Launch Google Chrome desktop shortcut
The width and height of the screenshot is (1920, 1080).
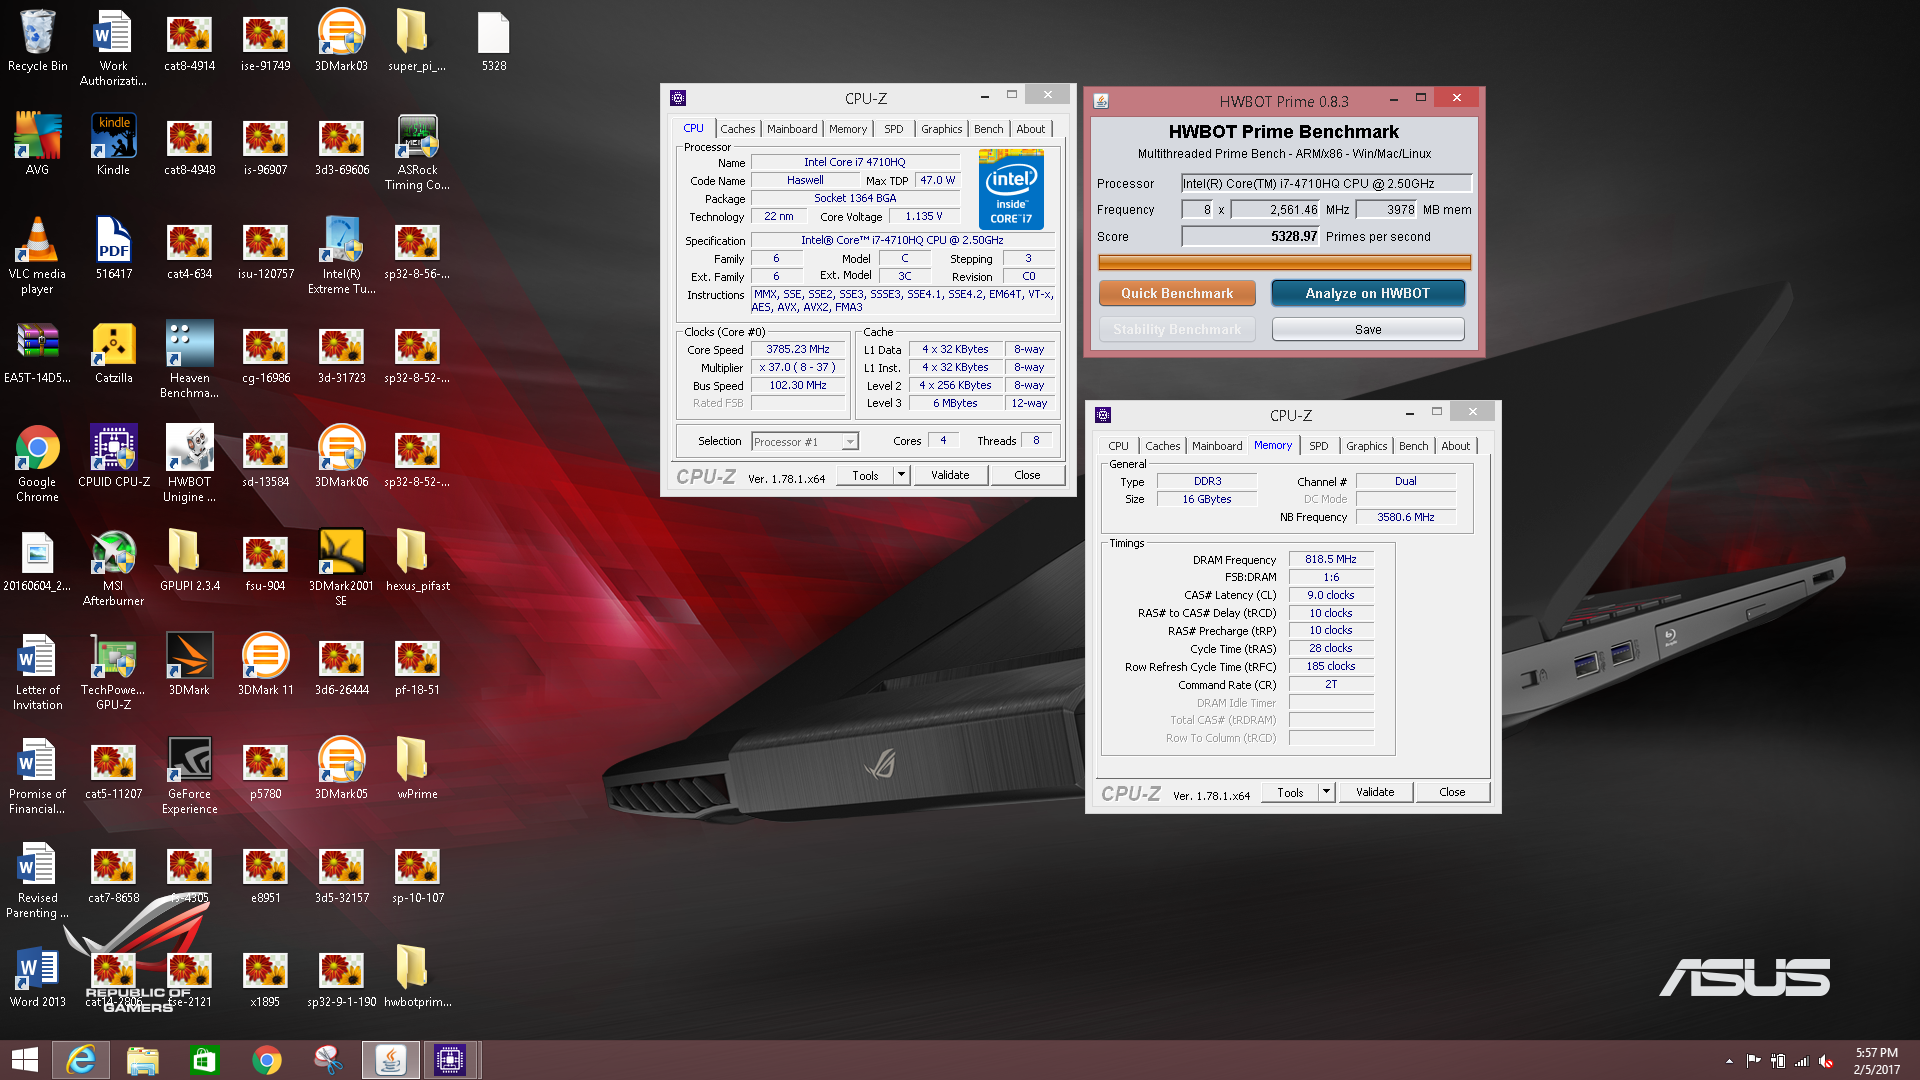38,463
